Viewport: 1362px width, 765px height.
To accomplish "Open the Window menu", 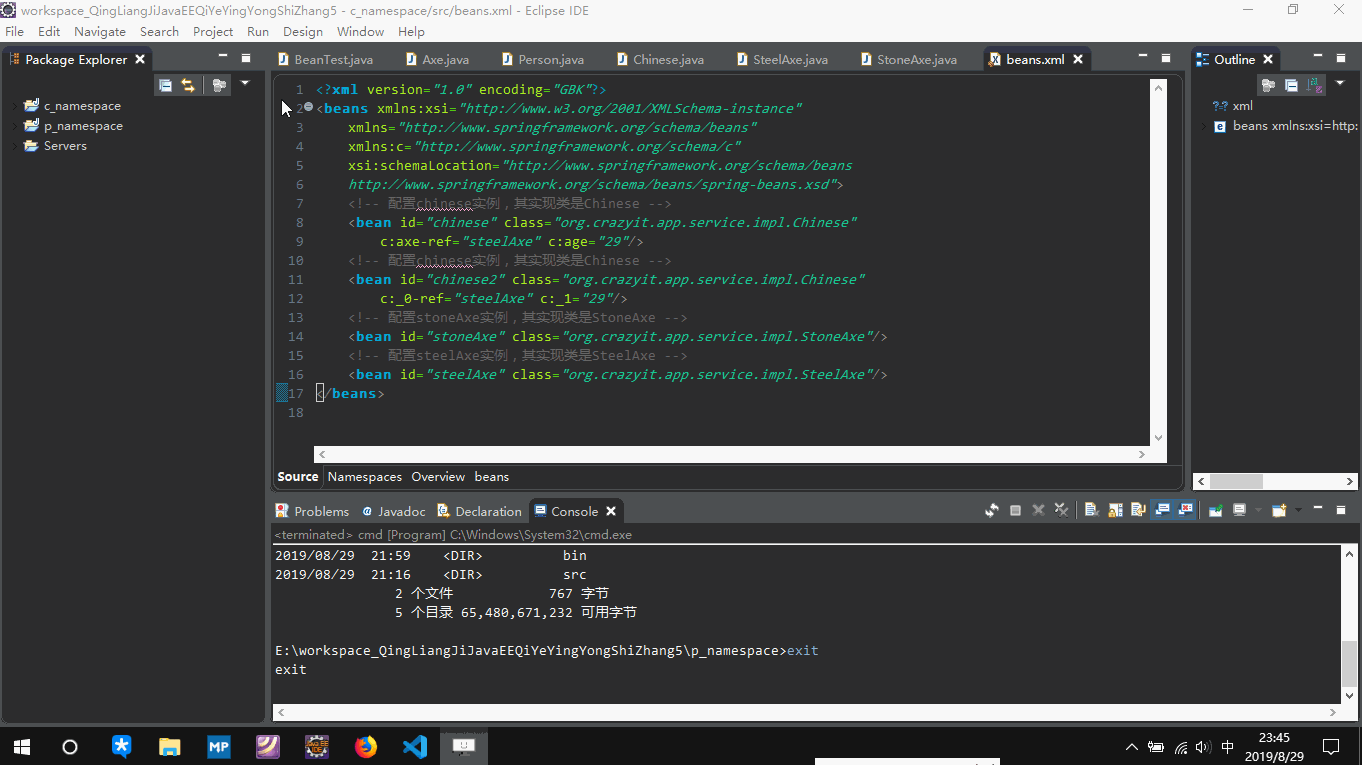I will (x=360, y=31).
